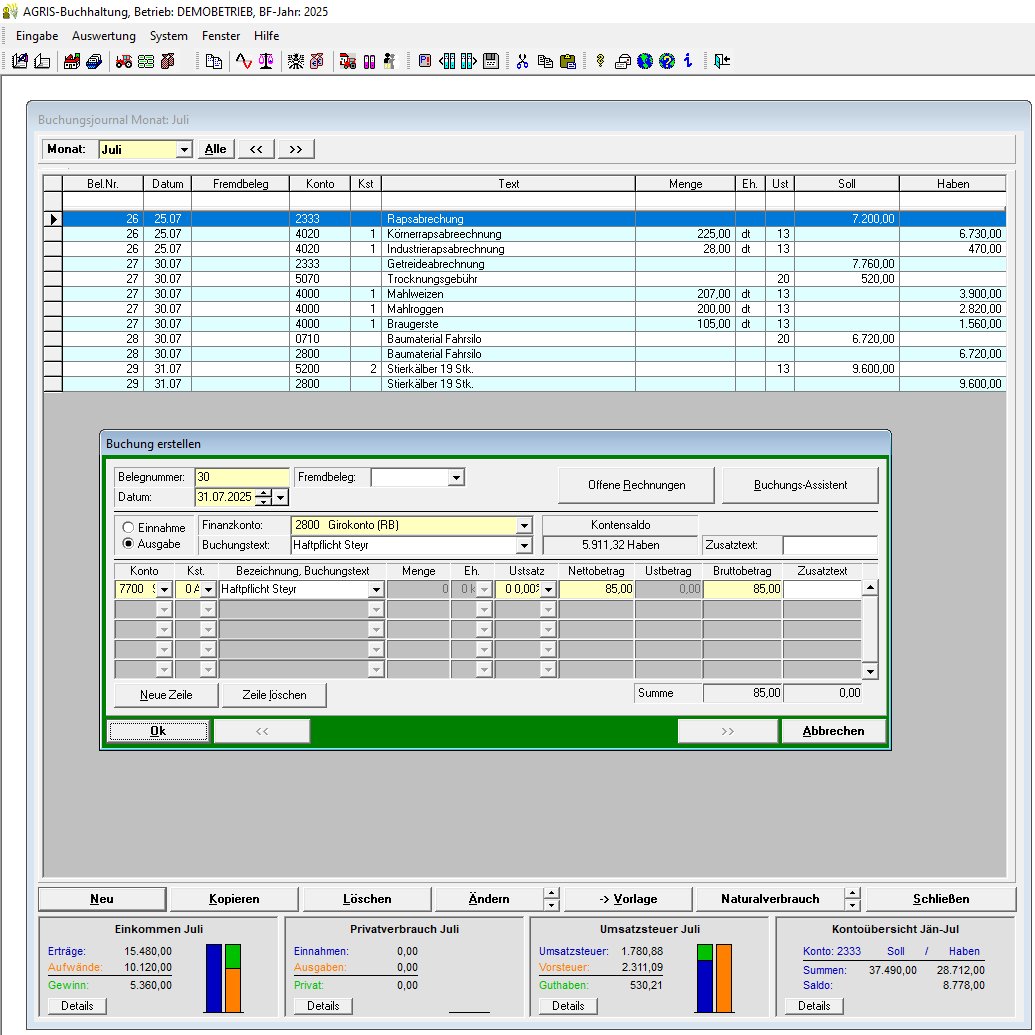Click the exit door icon
This screenshot has width=1035, height=1035.
(x=722, y=61)
